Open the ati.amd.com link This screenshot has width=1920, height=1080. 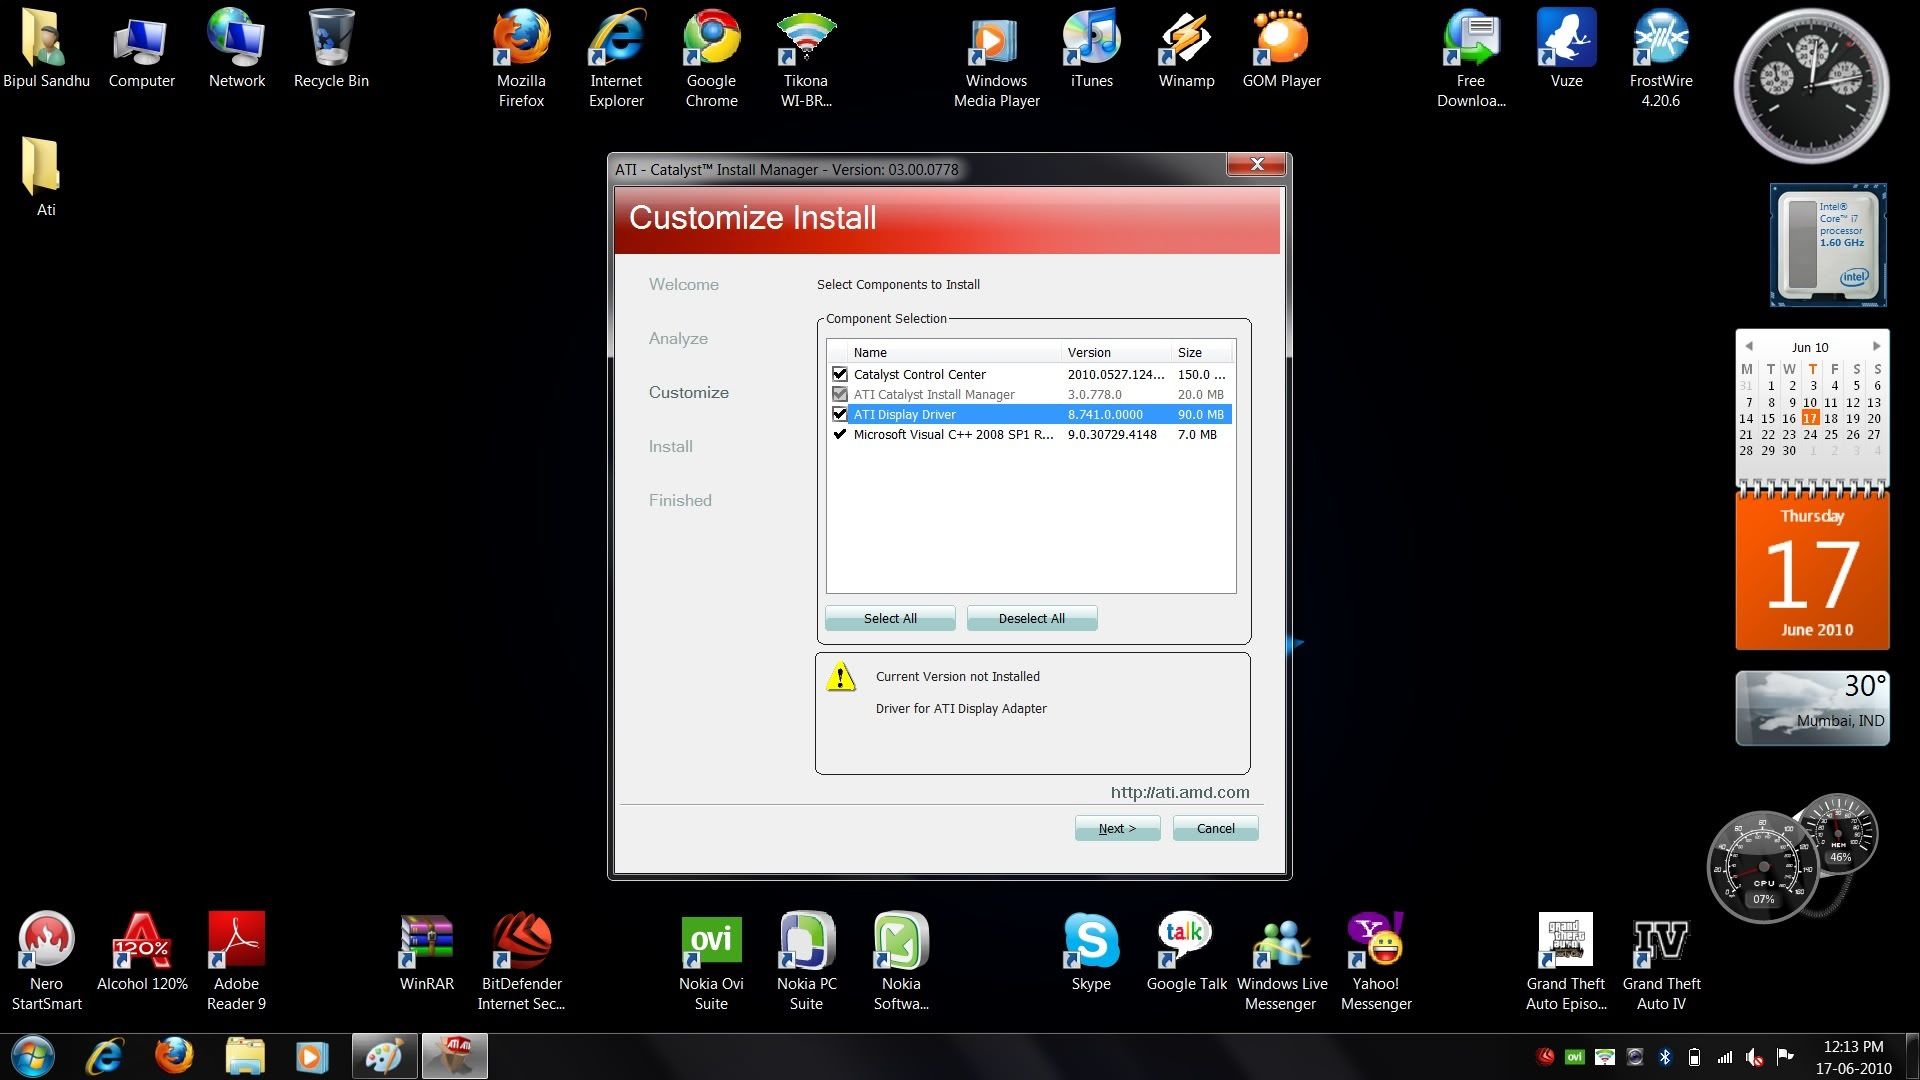click(x=1180, y=792)
